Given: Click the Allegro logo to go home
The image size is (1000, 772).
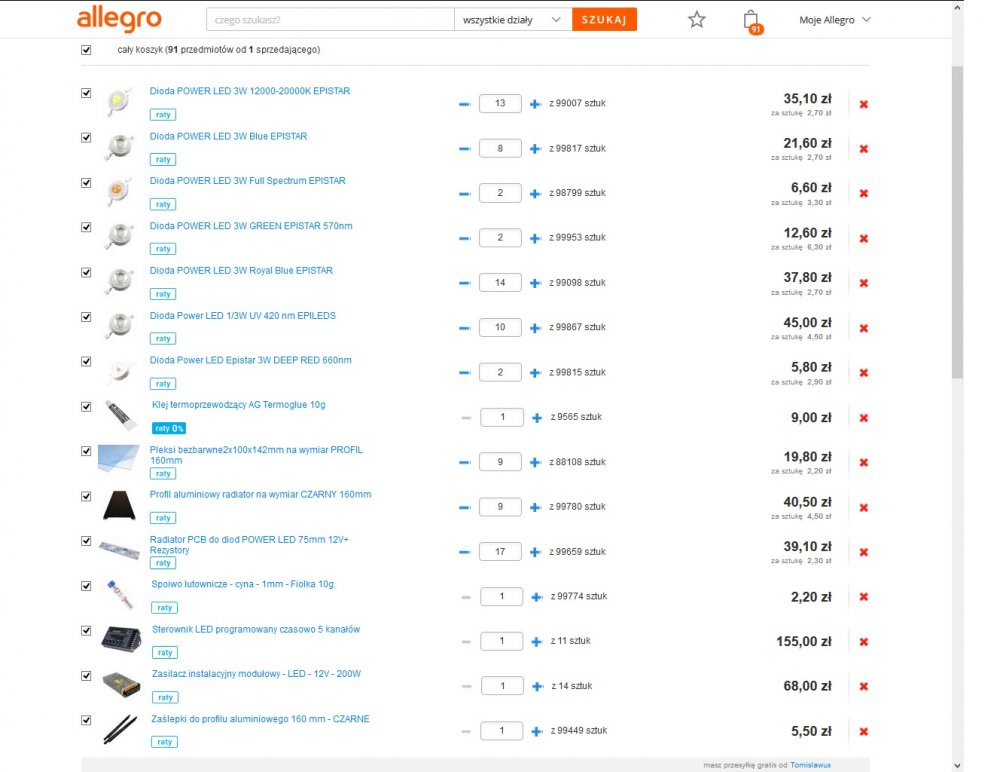Looking at the screenshot, I should [119, 19].
